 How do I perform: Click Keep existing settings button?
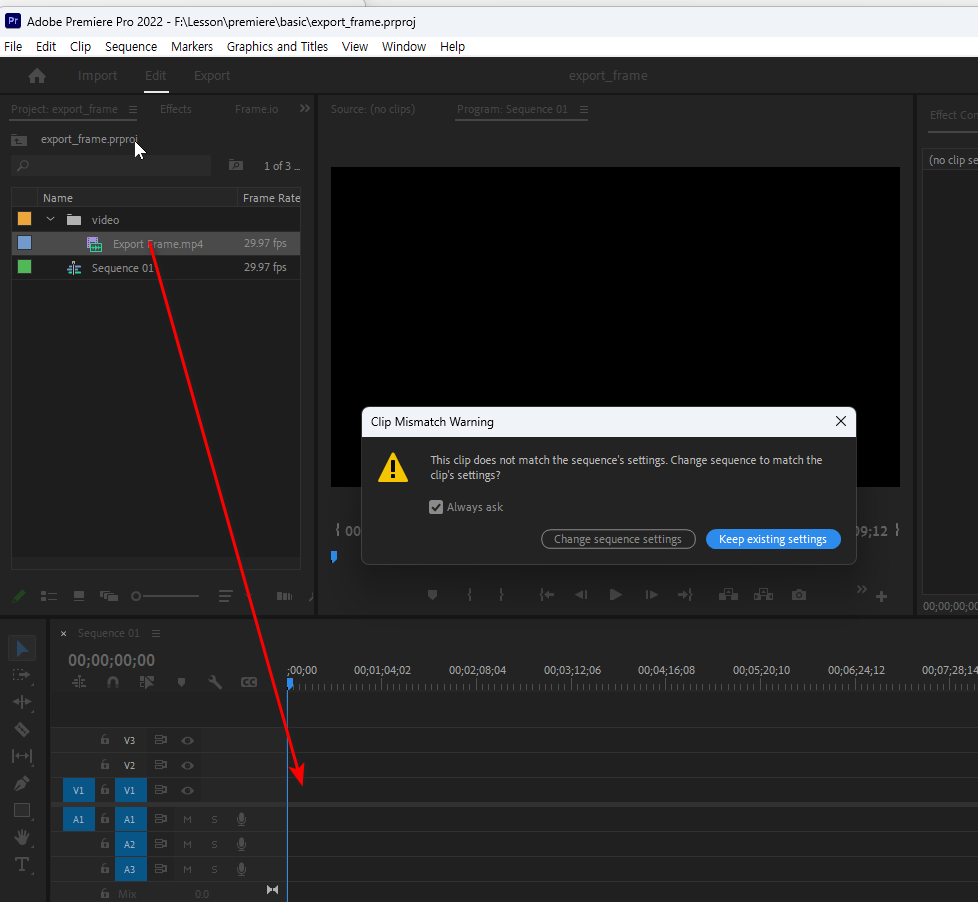(x=772, y=539)
